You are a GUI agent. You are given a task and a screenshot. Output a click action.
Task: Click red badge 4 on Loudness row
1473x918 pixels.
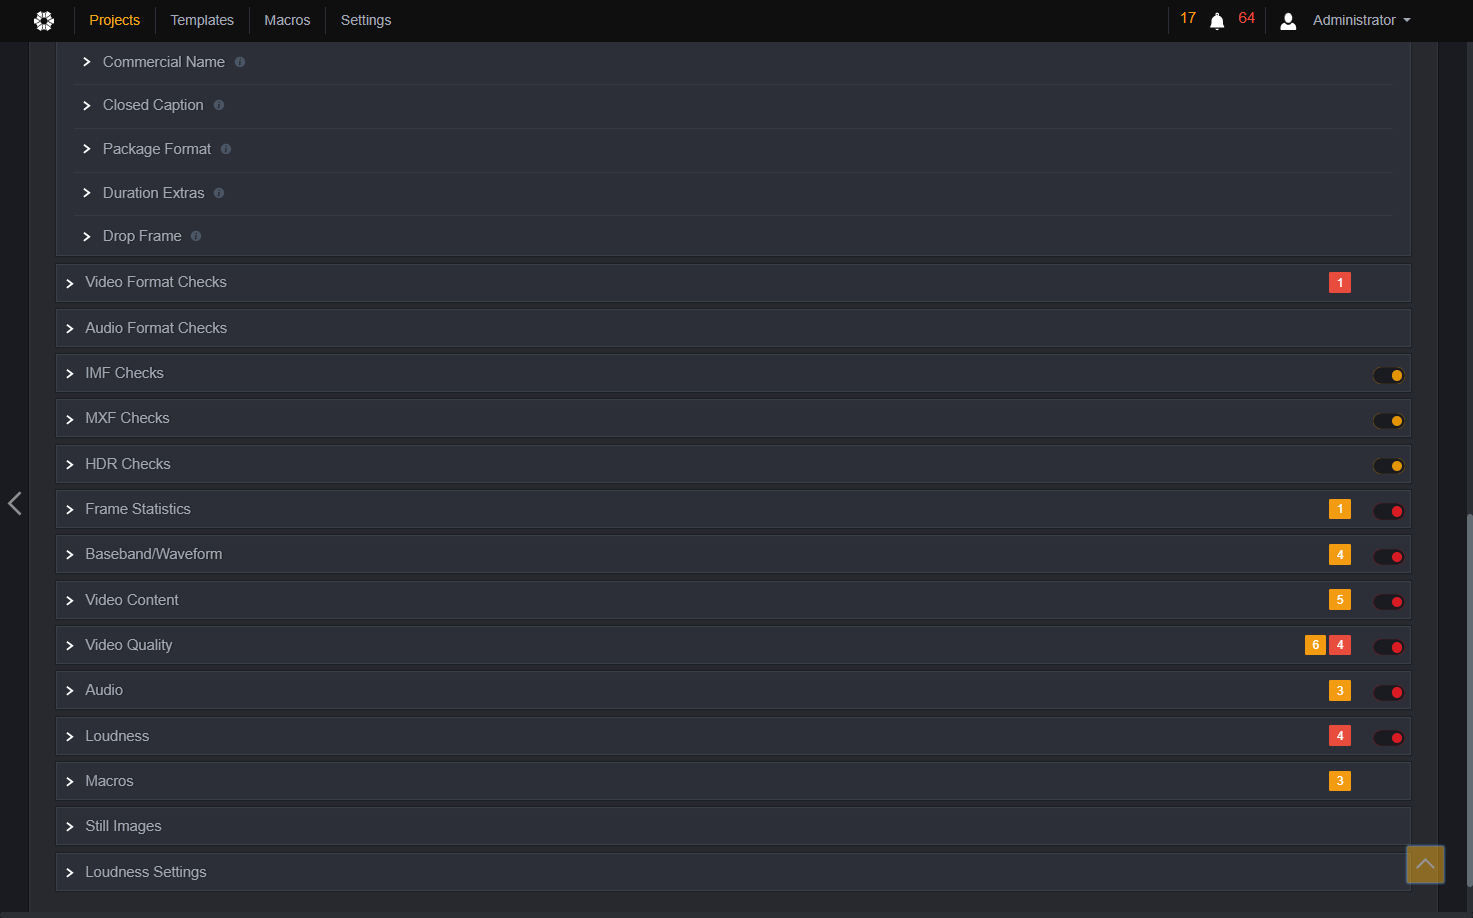pos(1340,736)
